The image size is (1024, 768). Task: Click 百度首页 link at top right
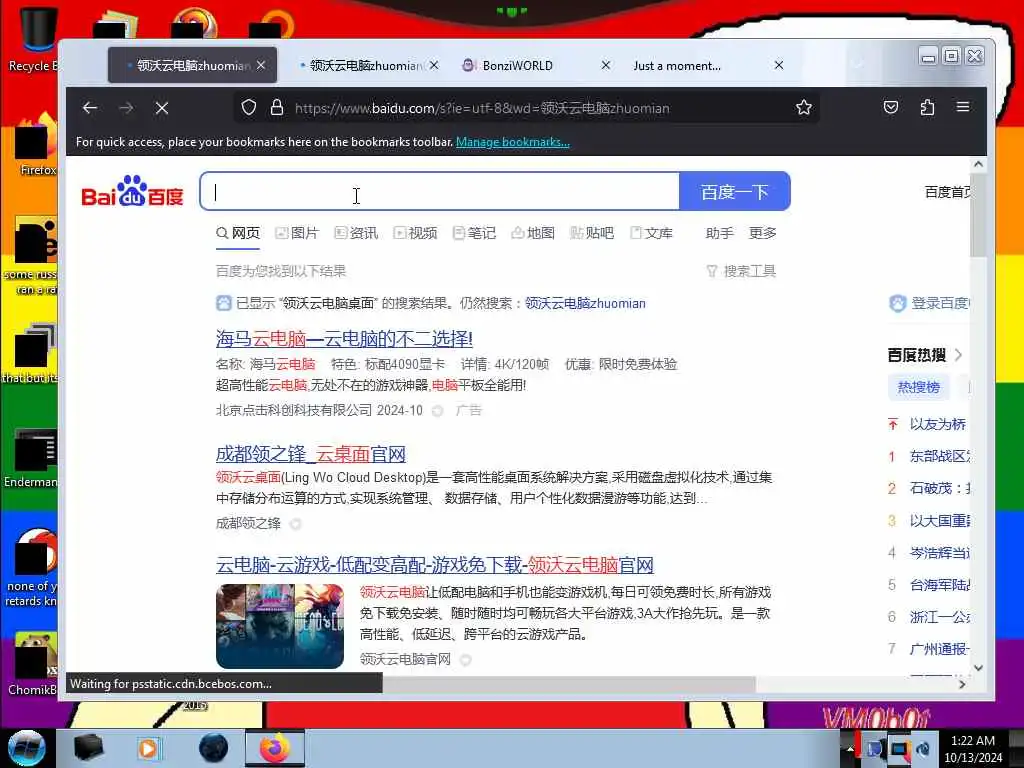click(948, 192)
